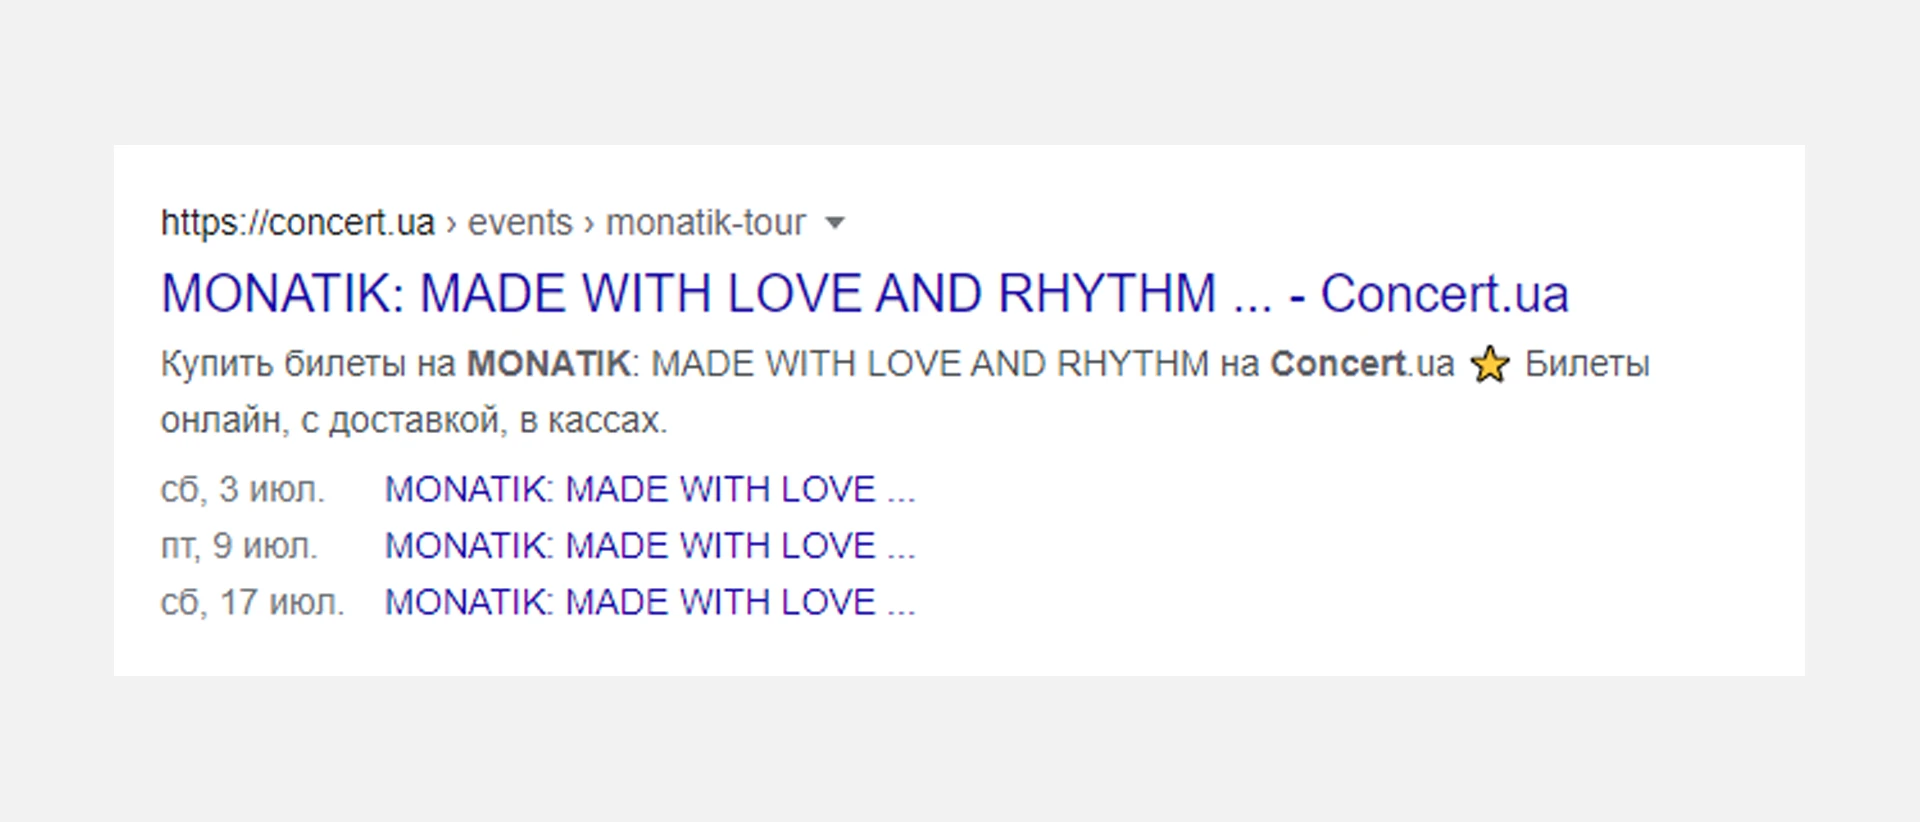Open the event link for сб, 3 июл.
This screenshot has height=822, width=1920.
(x=649, y=489)
